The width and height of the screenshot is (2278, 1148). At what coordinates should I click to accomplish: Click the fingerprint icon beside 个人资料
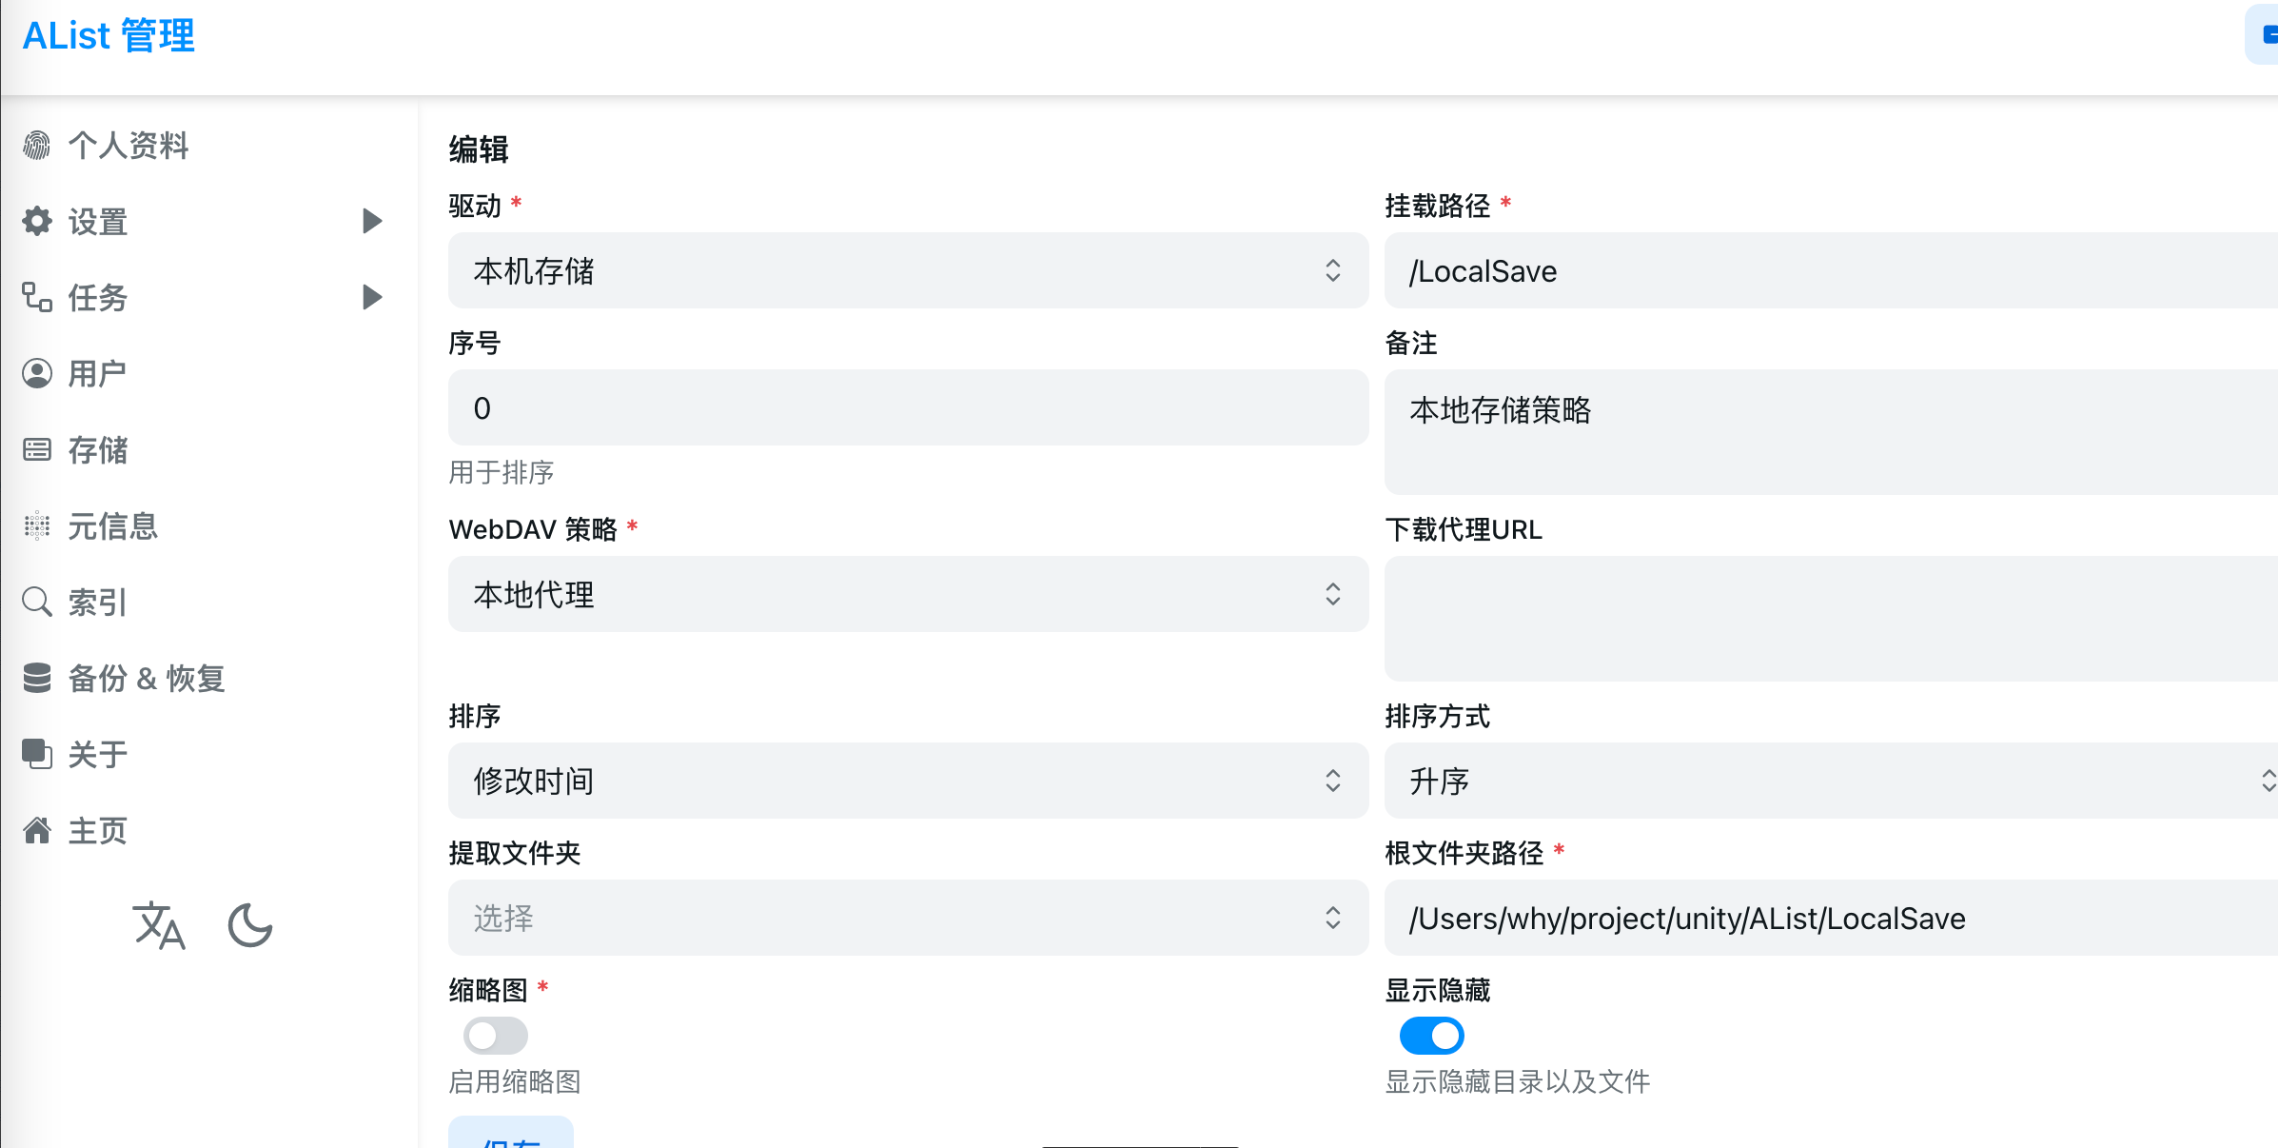37,146
